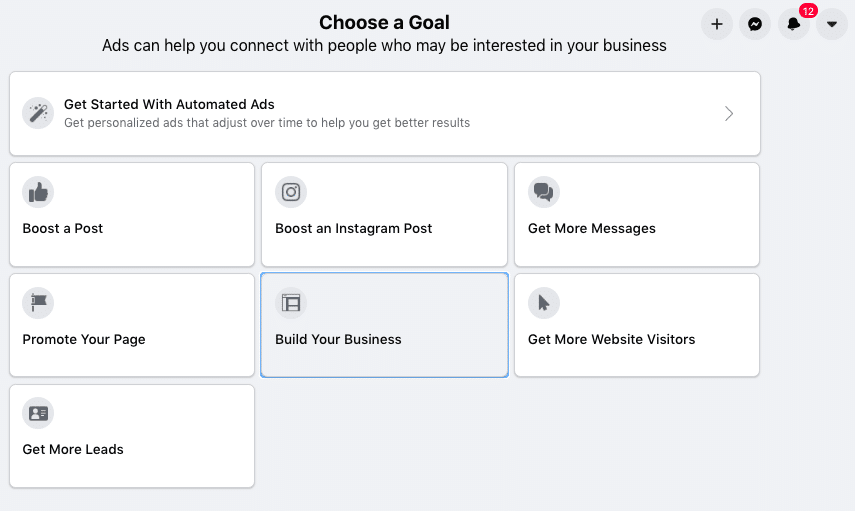Viewport: 855px width, 511px height.
Task: Open Messenger from the top bar
Action: pos(755,24)
